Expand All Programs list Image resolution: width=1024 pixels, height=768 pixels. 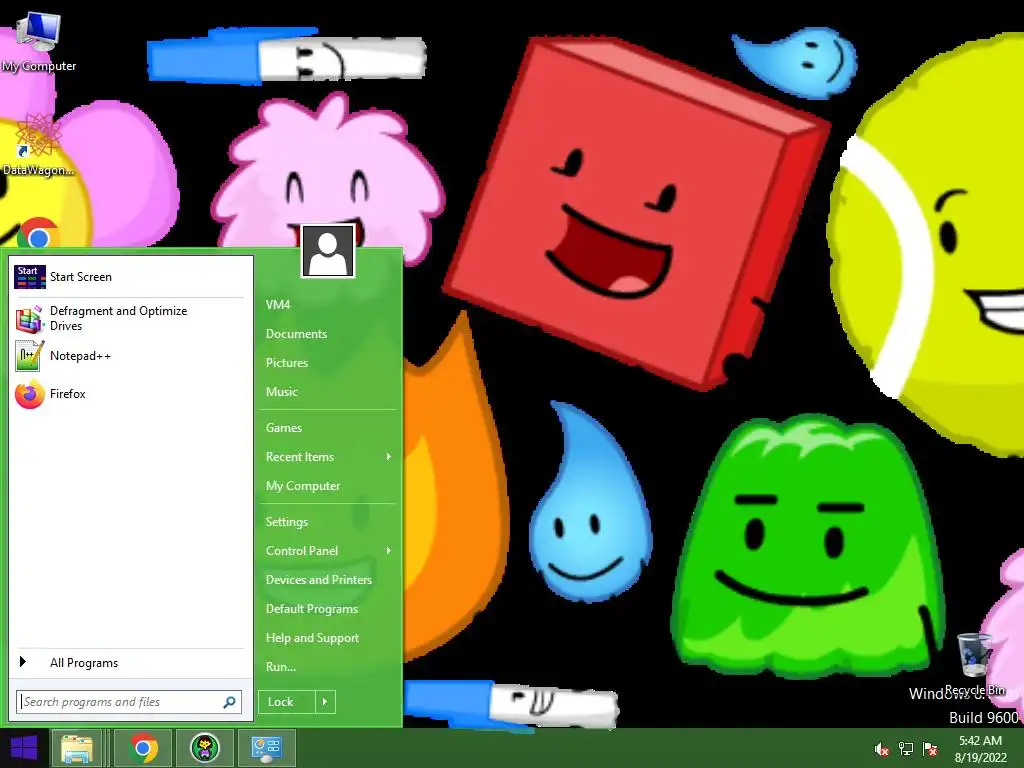(23, 662)
